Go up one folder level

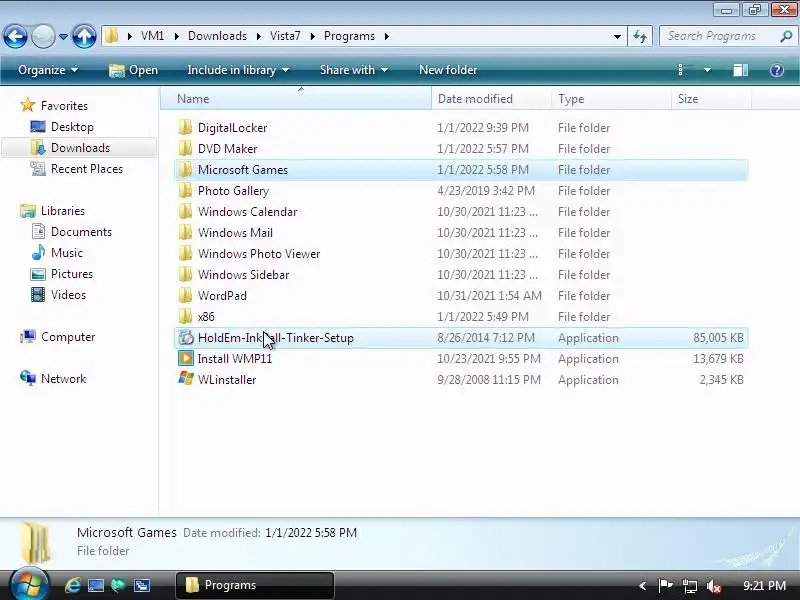pyautogui.click(x=84, y=36)
